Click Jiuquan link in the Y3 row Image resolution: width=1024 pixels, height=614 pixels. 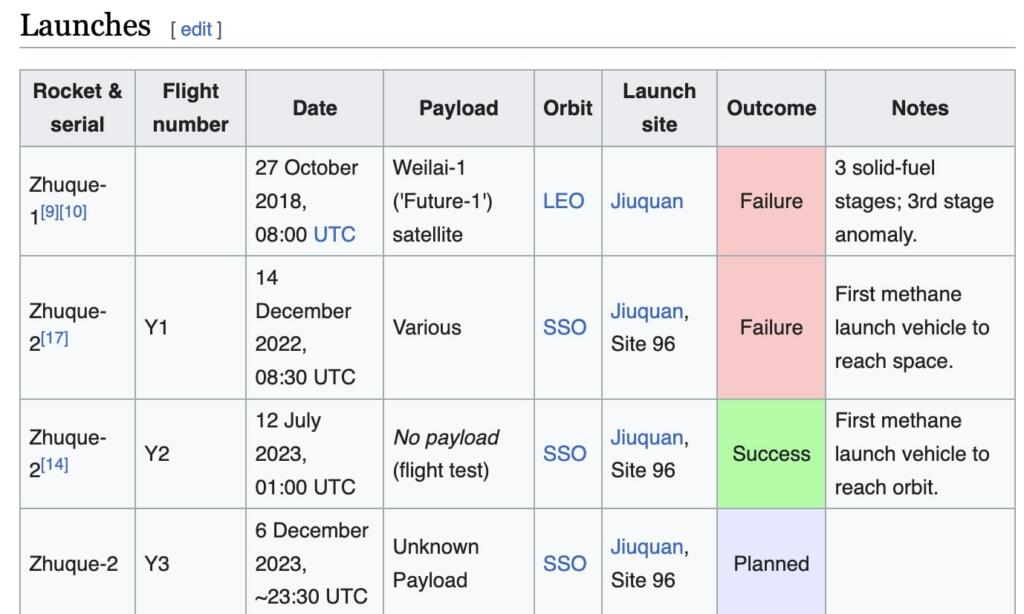pyautogui.click(x=647, y=548)
